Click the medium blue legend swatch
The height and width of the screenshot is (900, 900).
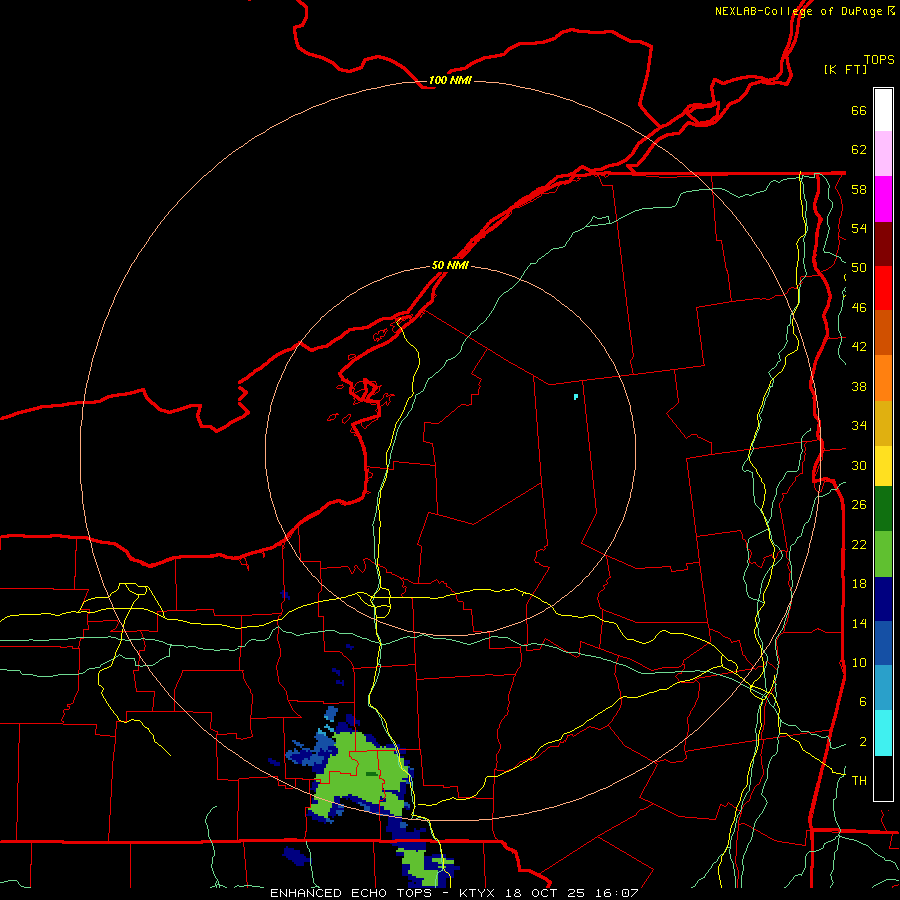tap(883, 643)
